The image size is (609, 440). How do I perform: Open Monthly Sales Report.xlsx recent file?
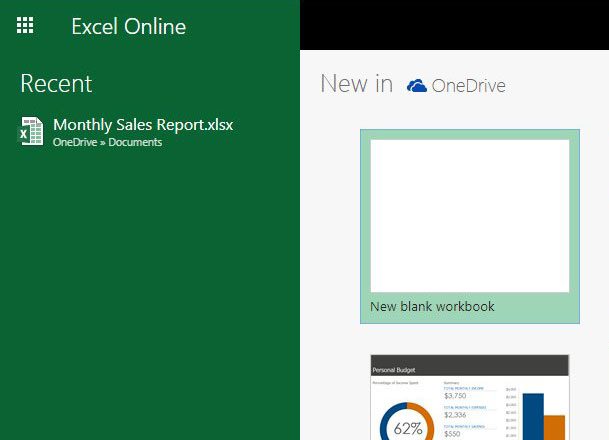(143, 125)
